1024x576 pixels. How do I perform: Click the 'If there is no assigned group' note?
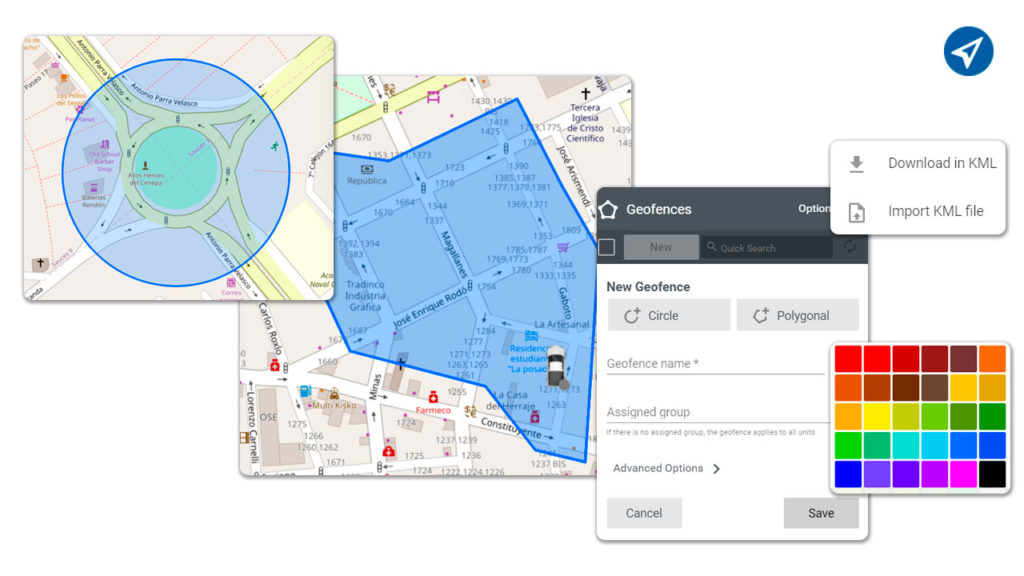pos(710,432)
